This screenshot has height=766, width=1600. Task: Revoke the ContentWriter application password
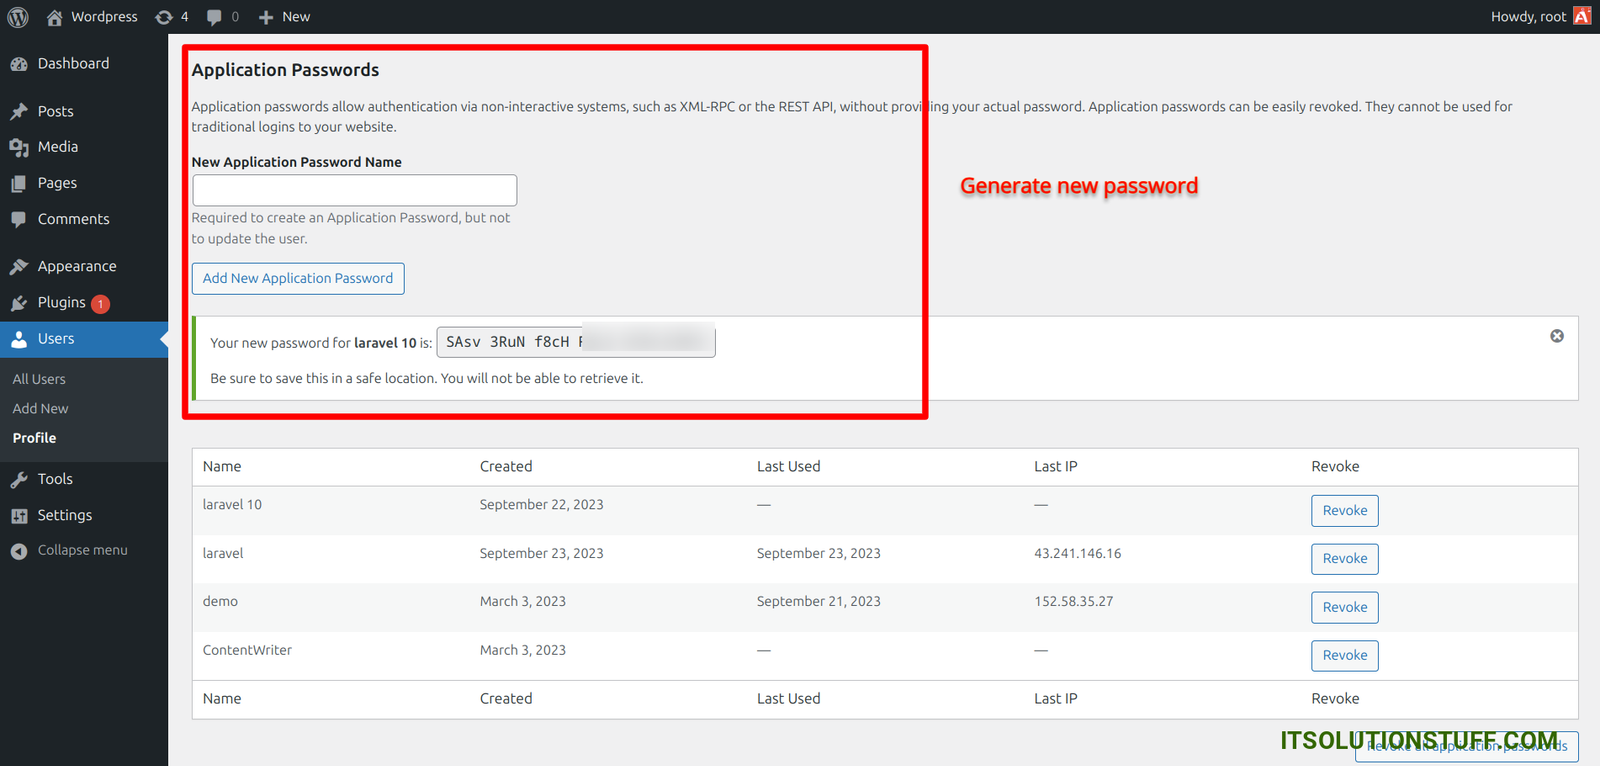[x=1344, y=656]
